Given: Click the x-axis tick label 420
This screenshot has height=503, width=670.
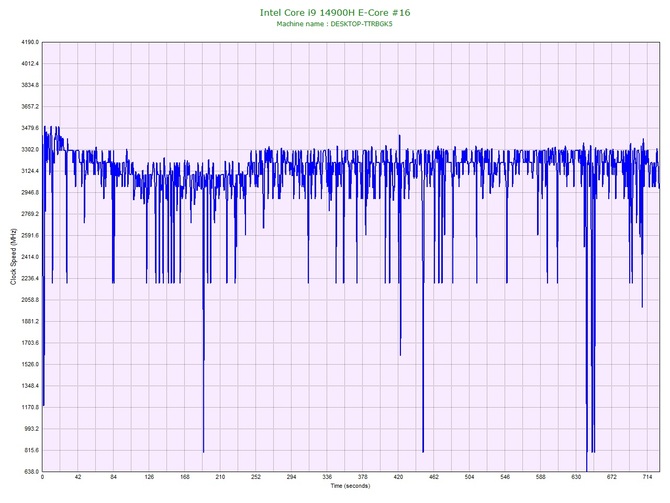Looking at the screenshot, I should coord(398,477).
